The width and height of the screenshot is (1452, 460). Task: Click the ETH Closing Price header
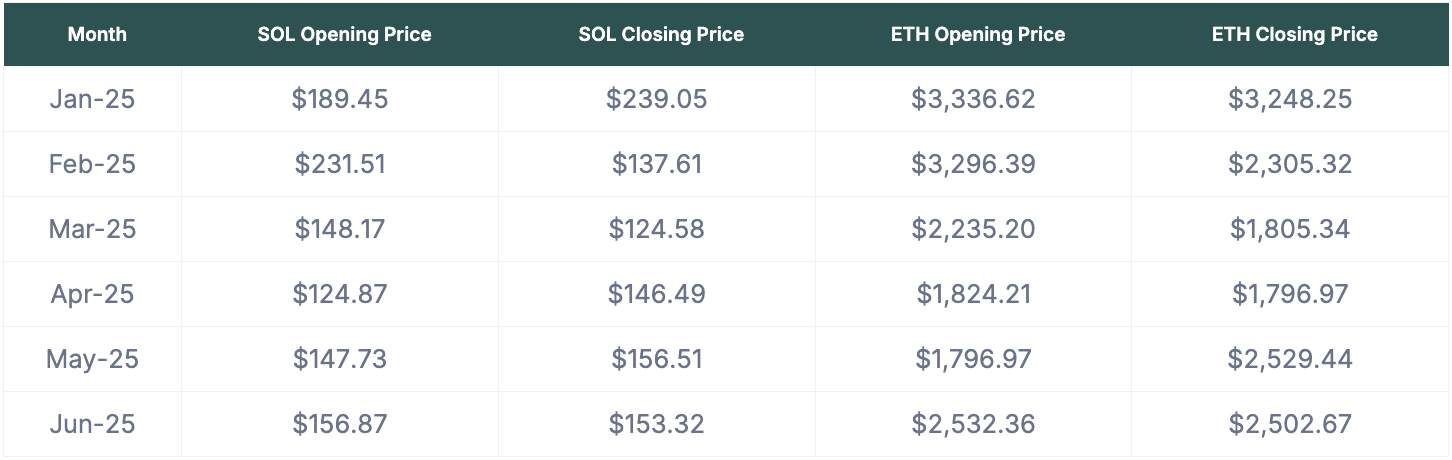pyautogui.click(x=1295, y=34)
